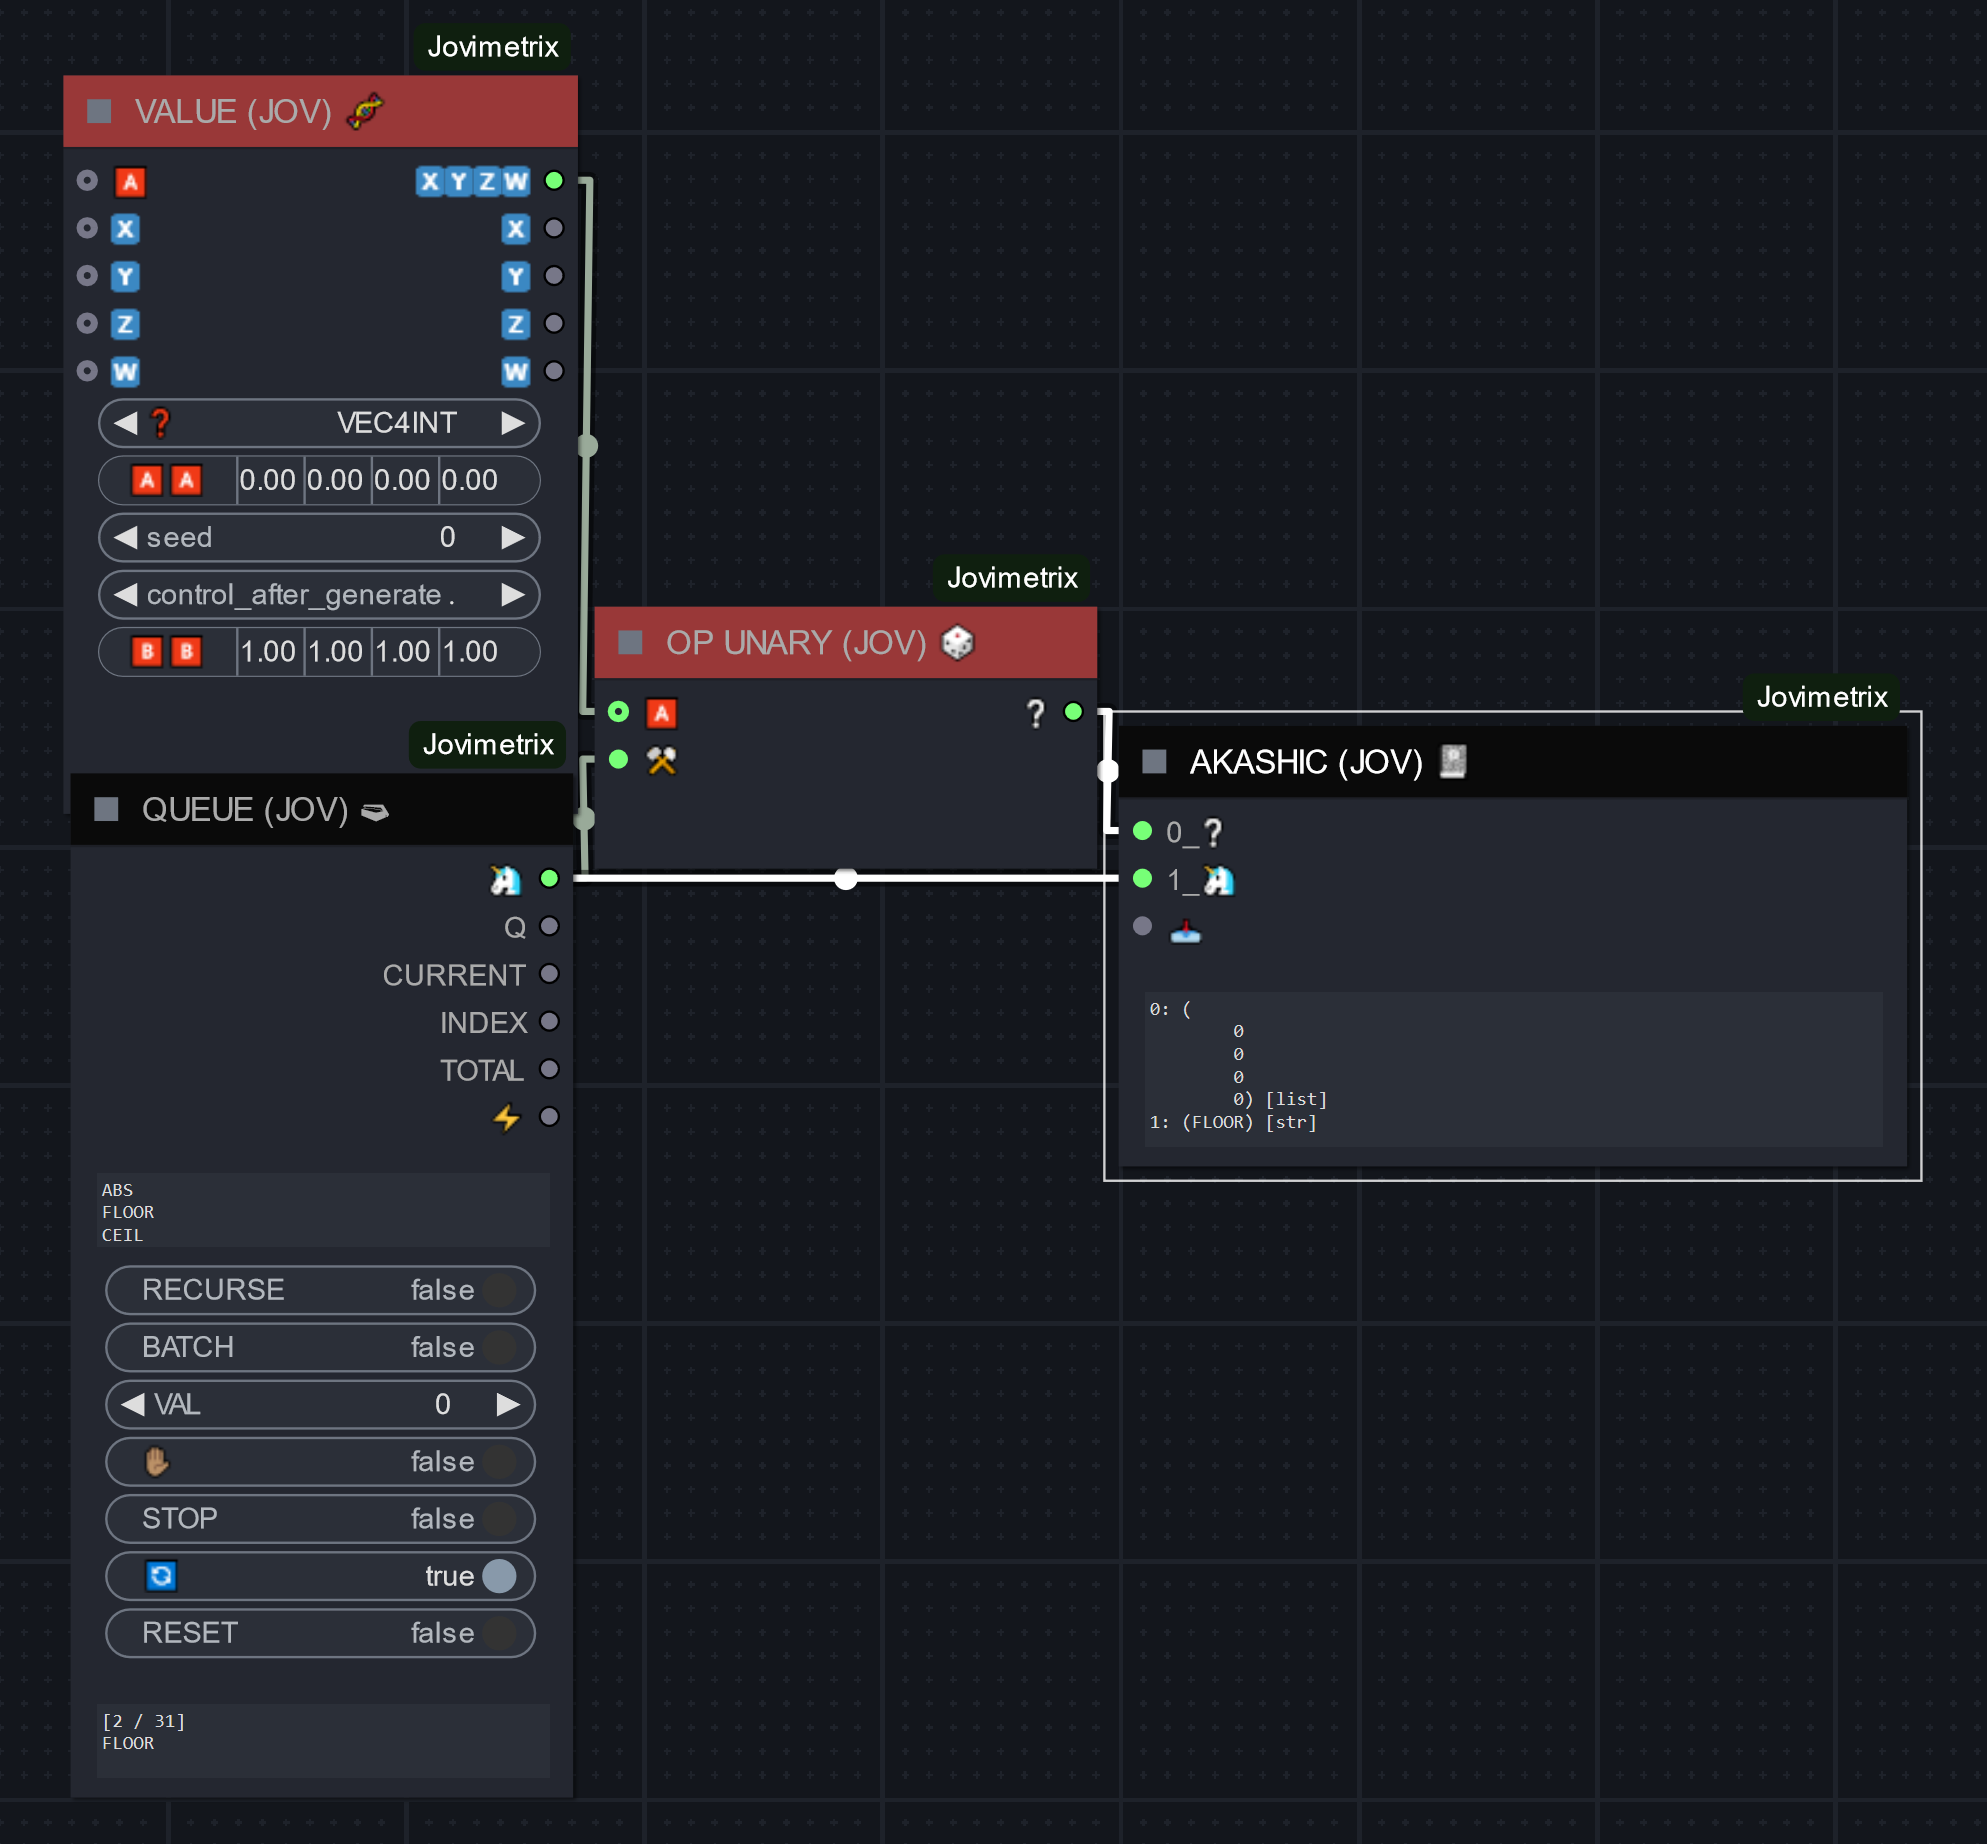The image size is (1987, 1844).
Task: Click the DNA icon on VALUE node title
Action: (365, 111)
